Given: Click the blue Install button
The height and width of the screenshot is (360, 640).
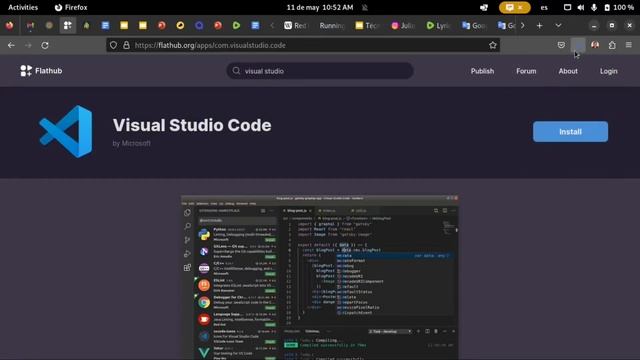Looking at the screenshot, I should (570, 131).
